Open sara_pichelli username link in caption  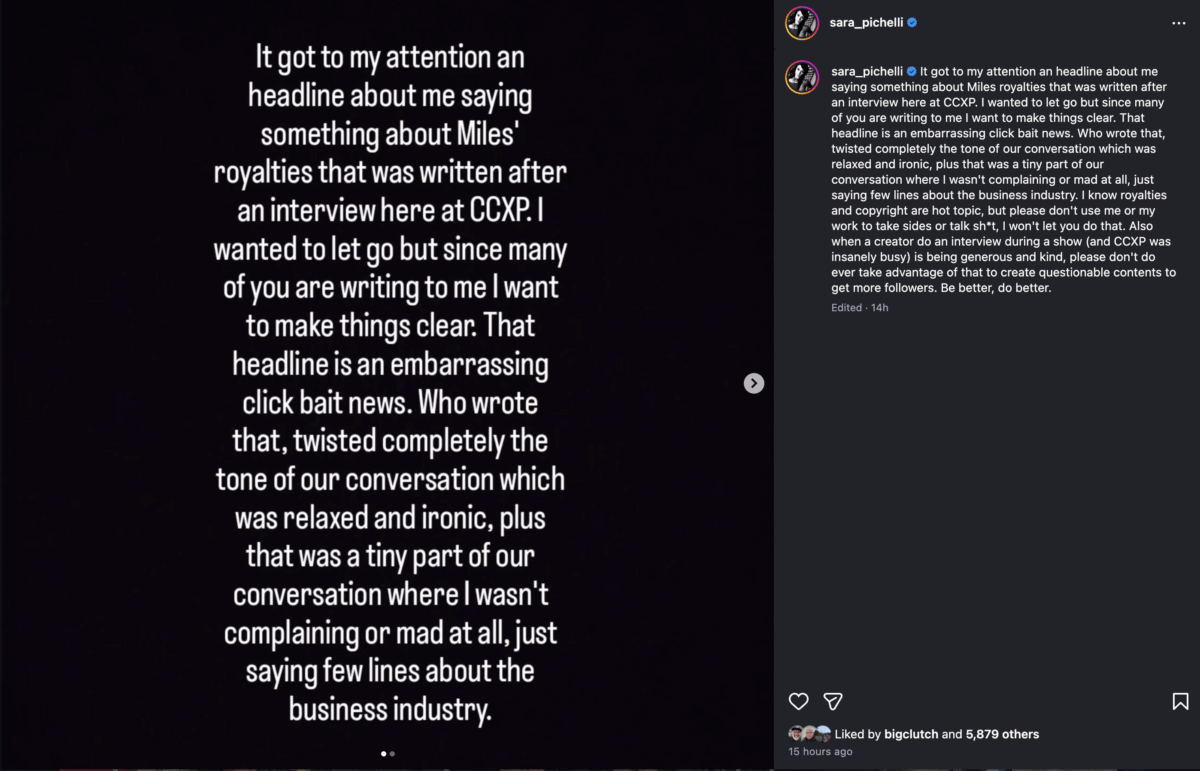(x=866, y=72)
